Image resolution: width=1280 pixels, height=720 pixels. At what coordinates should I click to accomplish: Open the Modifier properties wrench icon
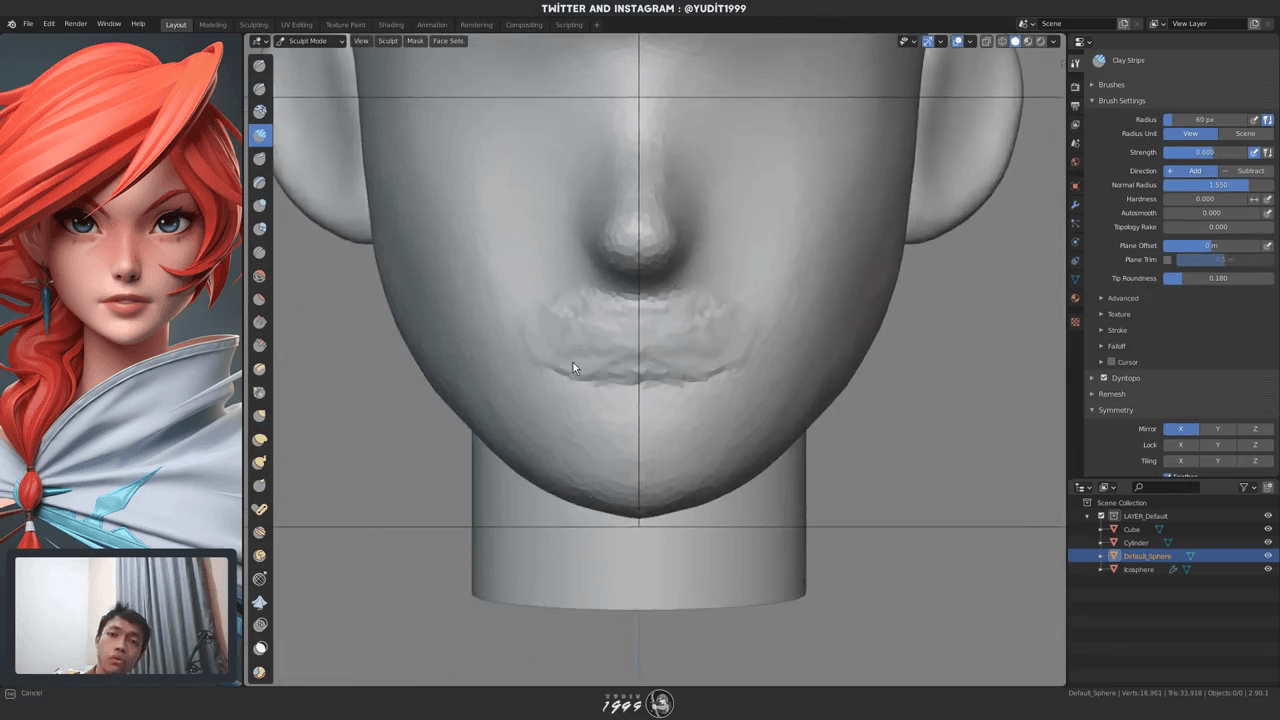pyautogui.click(x=1075, y=204)
